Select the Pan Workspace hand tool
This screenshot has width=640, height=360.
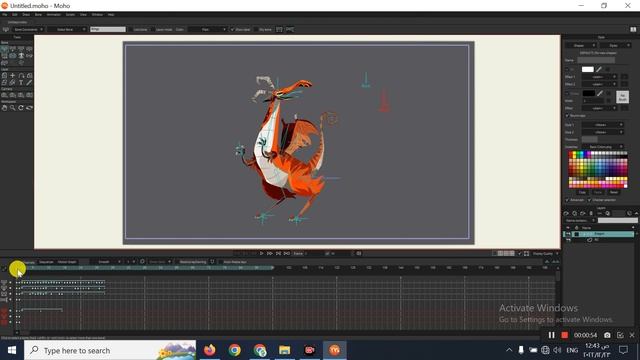[4, 108]
